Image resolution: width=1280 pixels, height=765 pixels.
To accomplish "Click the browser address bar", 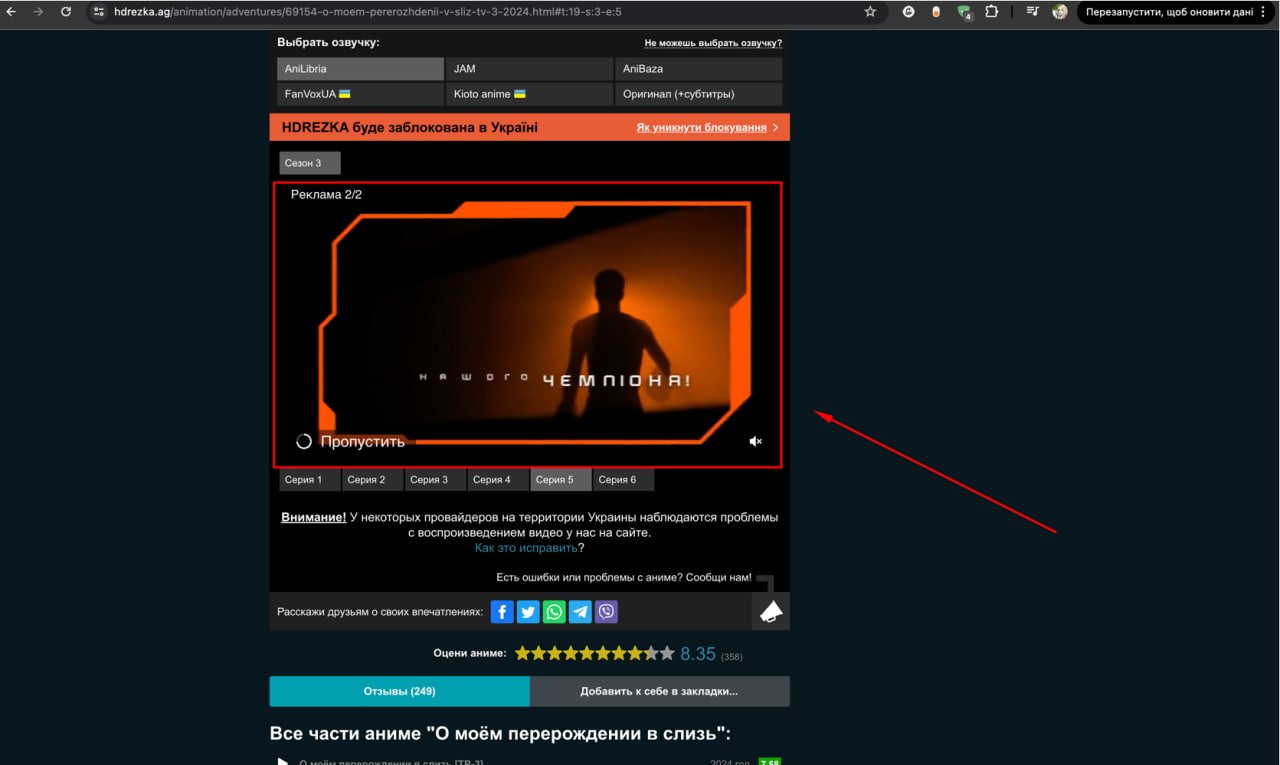I will (x=400, y=12).
